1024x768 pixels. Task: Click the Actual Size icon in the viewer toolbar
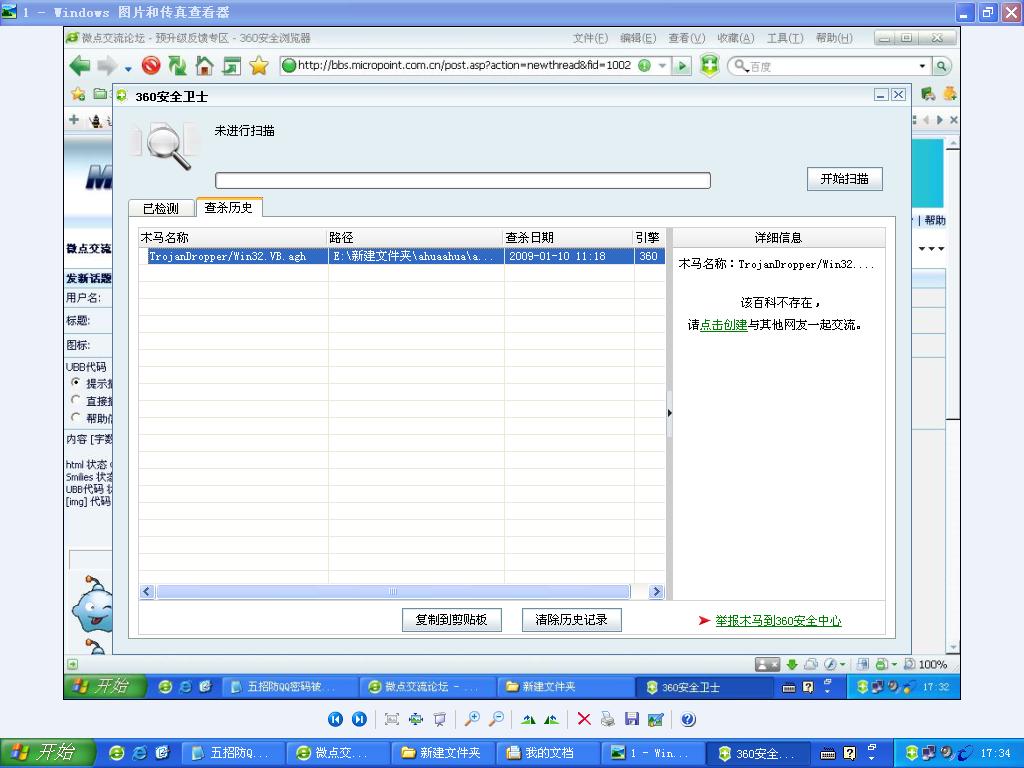click(416, 719)
